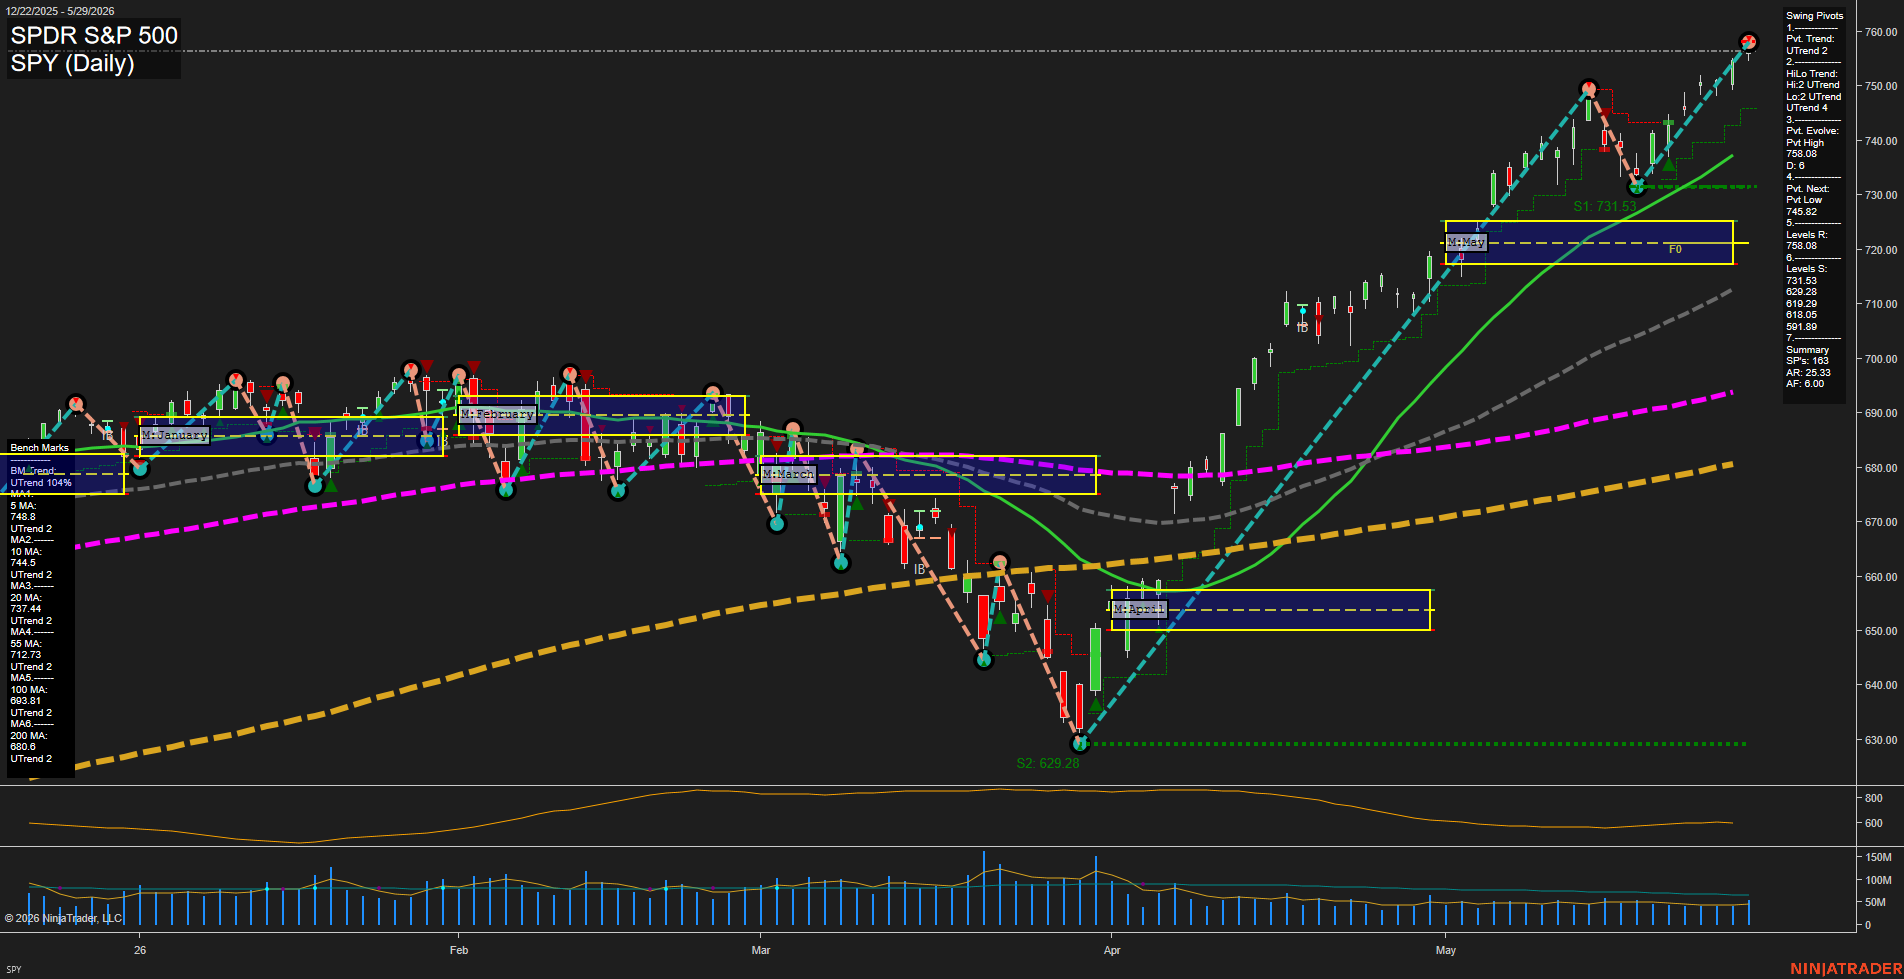Click the Mar label on the time axis
Image resolution: width=1904 pixels, height=979 pixels.
761,950
